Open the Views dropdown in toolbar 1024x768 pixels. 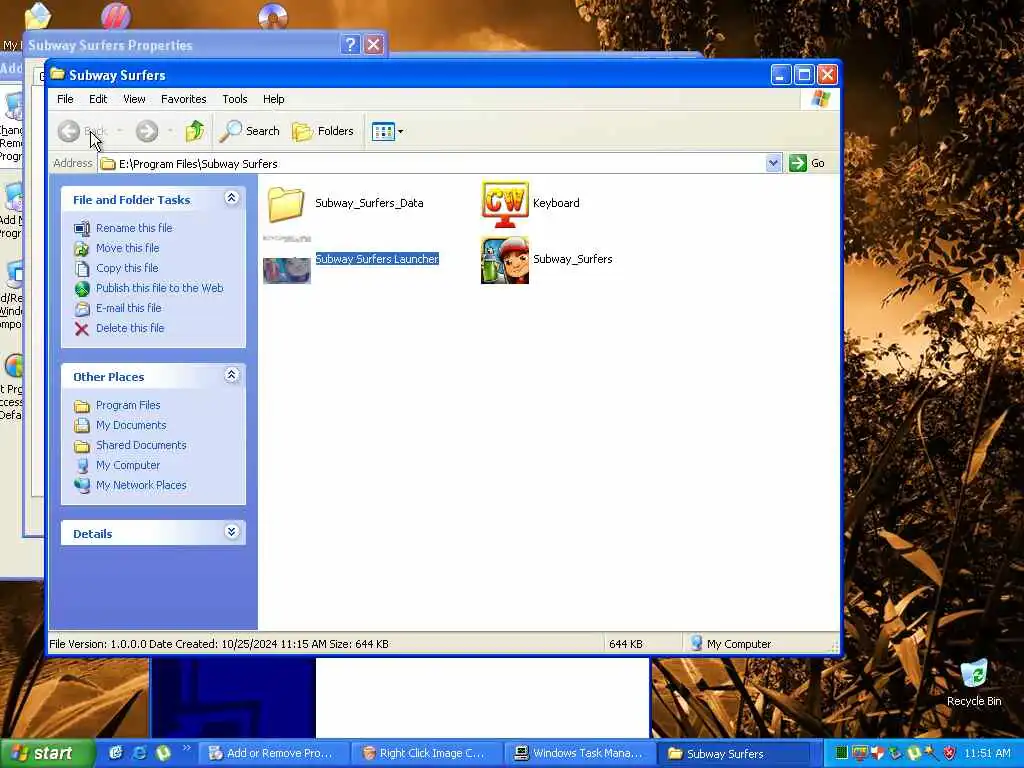[x=387, y=131]
